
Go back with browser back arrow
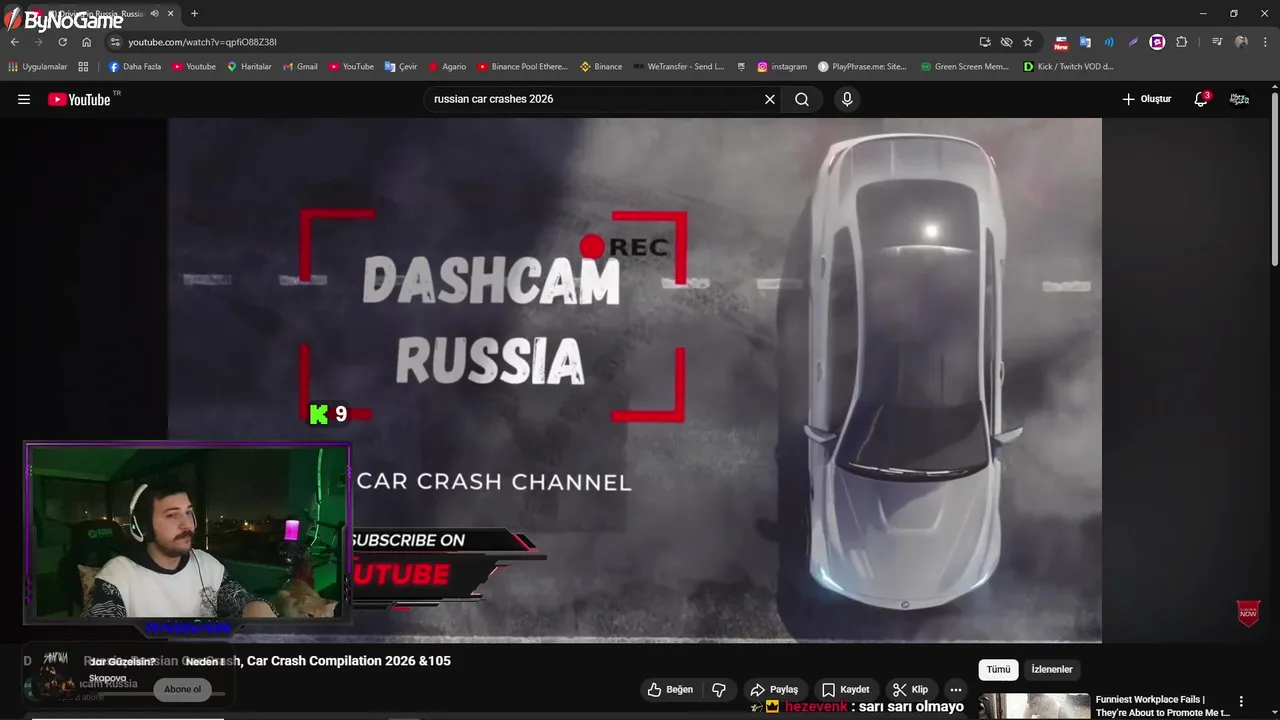pos(14,42)
